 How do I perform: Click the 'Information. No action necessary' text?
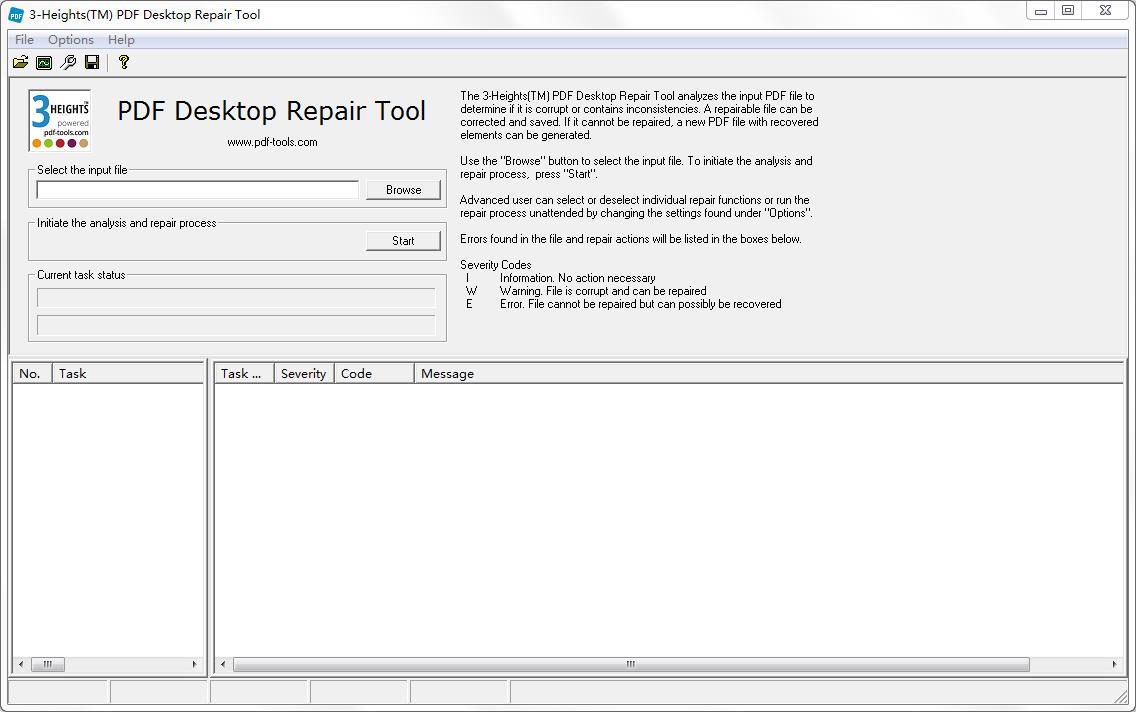[x=577, y=278]
